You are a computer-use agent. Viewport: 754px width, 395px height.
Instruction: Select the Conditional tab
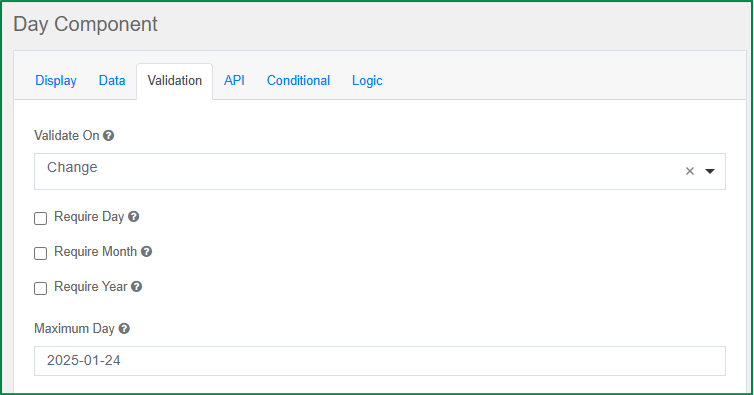(x=298, y=80)
